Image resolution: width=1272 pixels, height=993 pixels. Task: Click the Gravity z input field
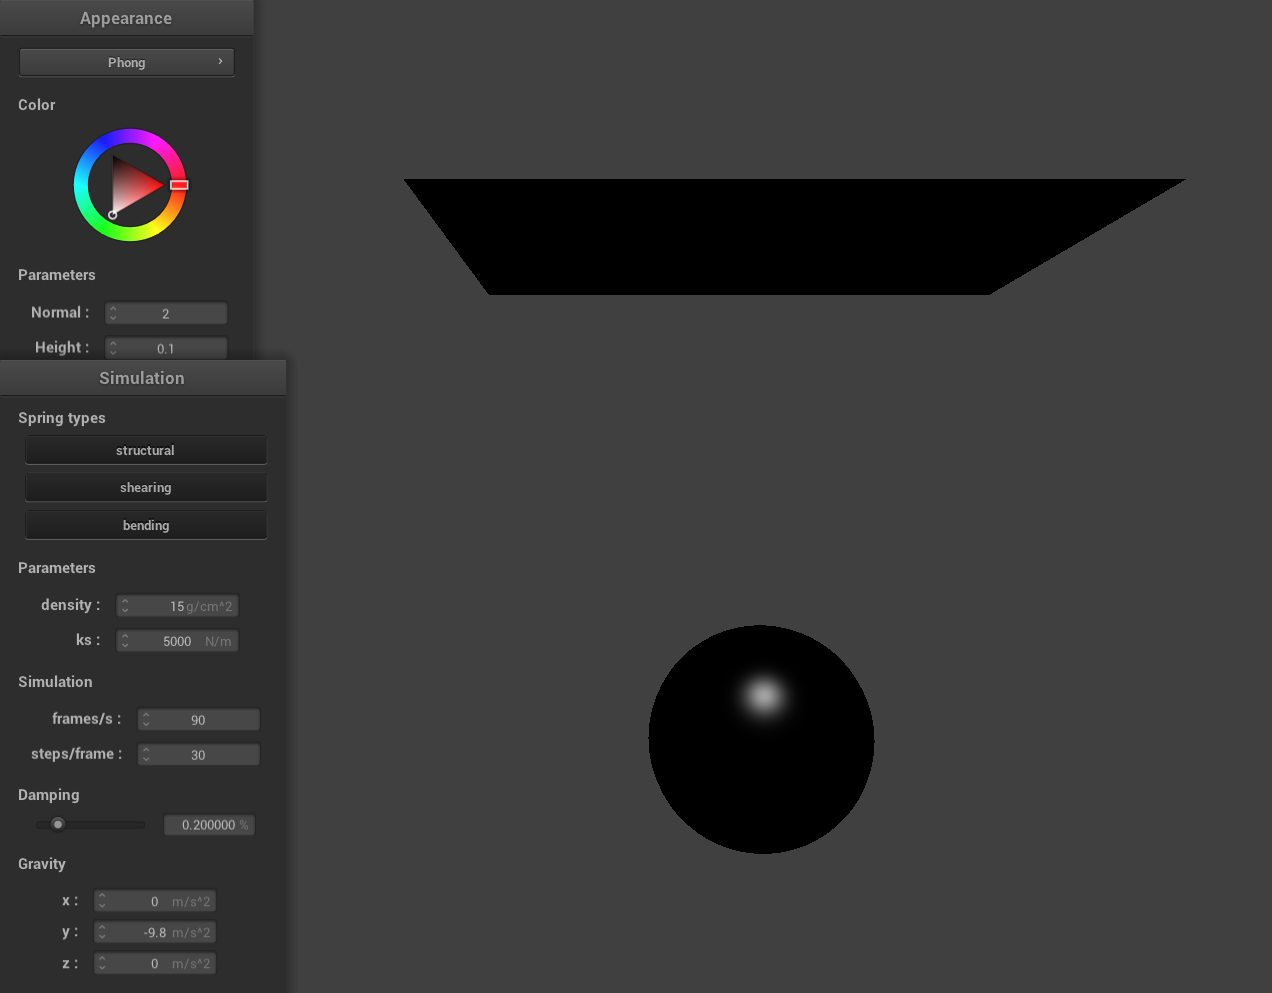[155, 963]
